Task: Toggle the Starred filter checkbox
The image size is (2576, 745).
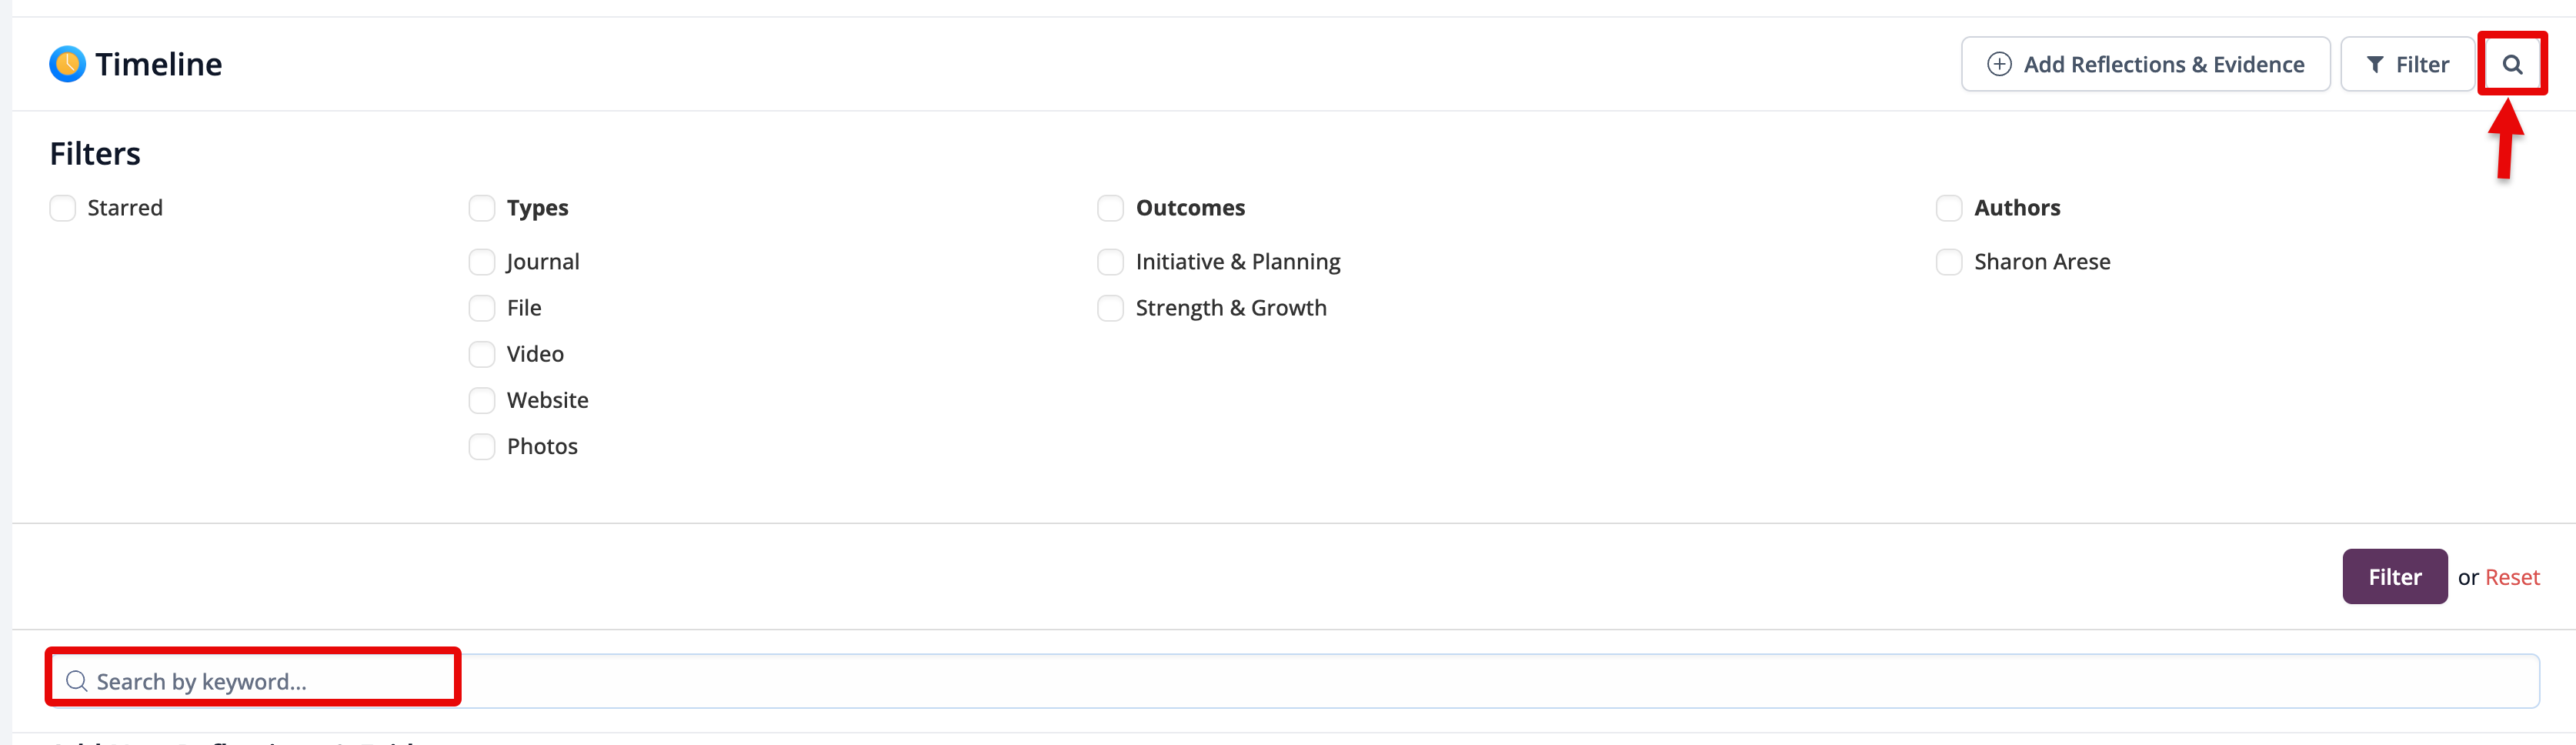Action: tap(63, 208)
